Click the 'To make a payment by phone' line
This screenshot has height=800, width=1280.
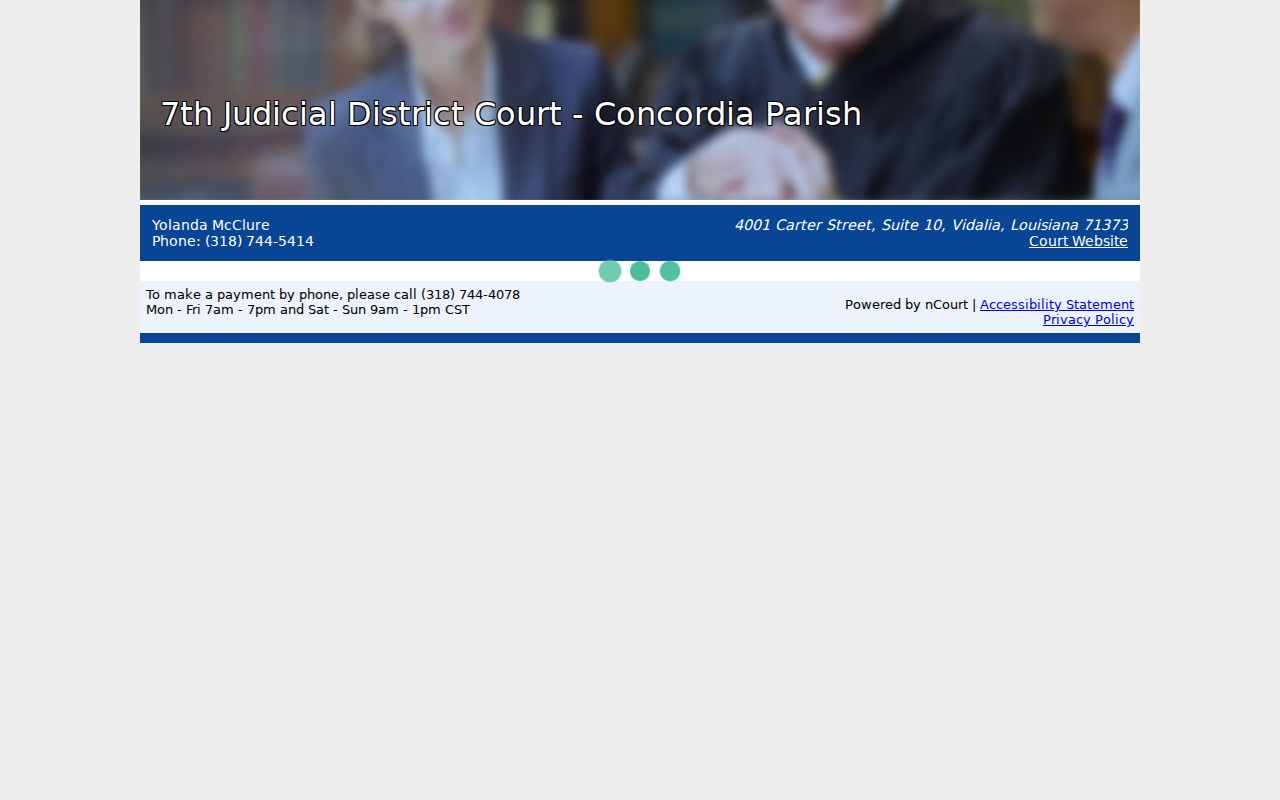(333, 295)
